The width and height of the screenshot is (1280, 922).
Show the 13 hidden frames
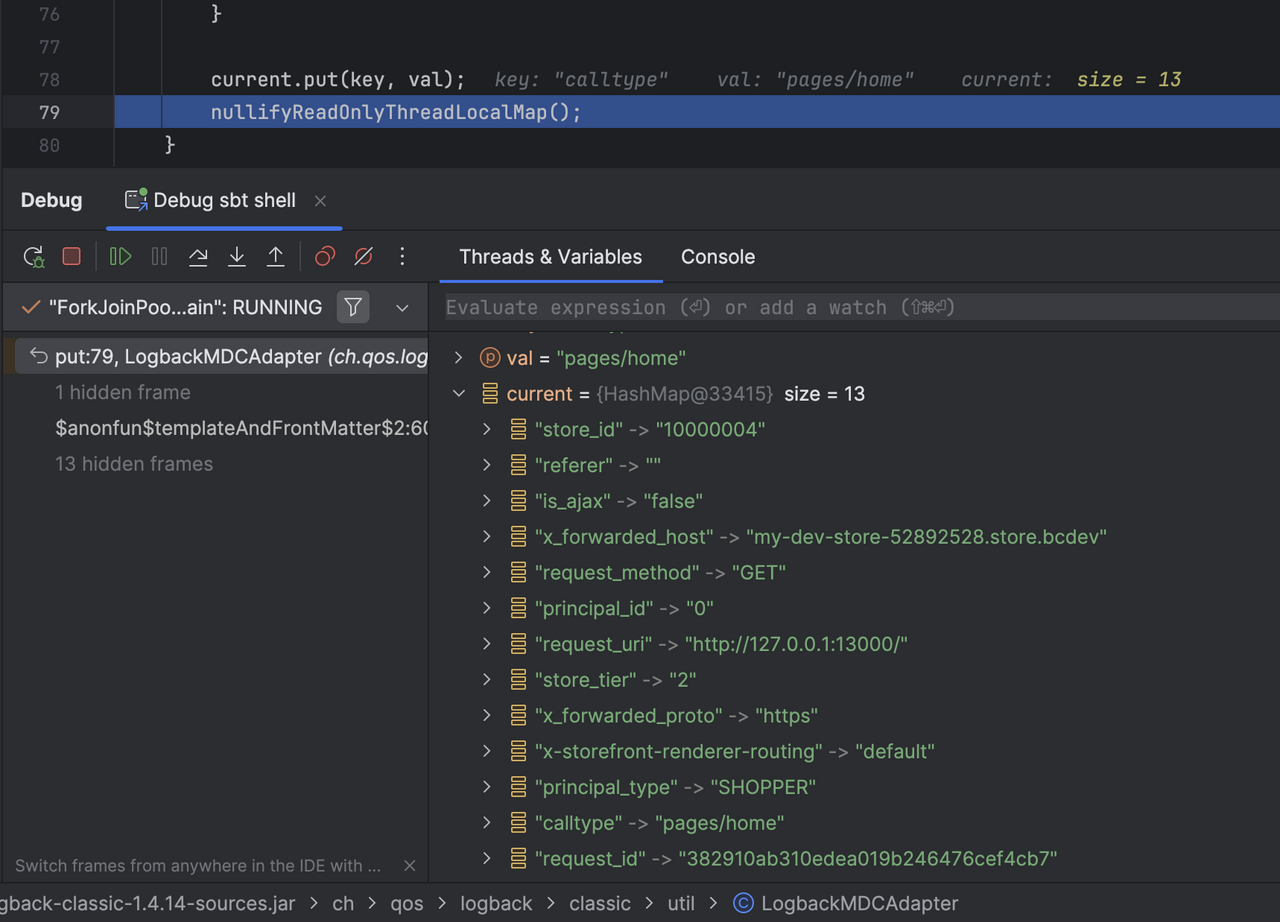point(134,464)
